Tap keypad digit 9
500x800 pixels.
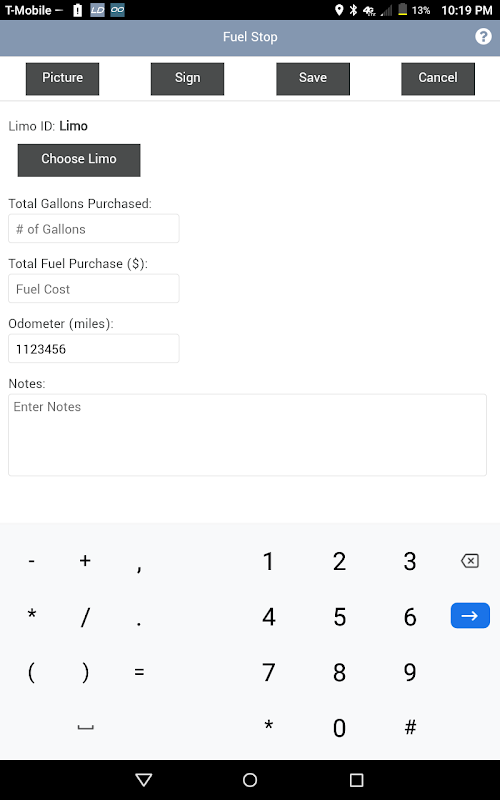click(x=410, y=672)
